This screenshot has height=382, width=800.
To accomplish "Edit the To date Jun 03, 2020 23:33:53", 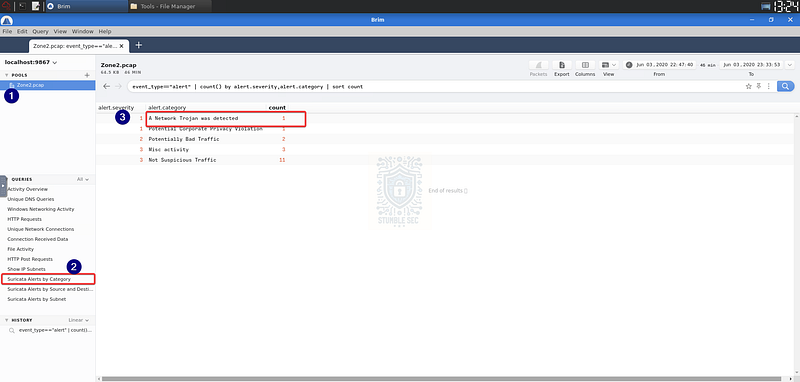I will pos(752,65).
